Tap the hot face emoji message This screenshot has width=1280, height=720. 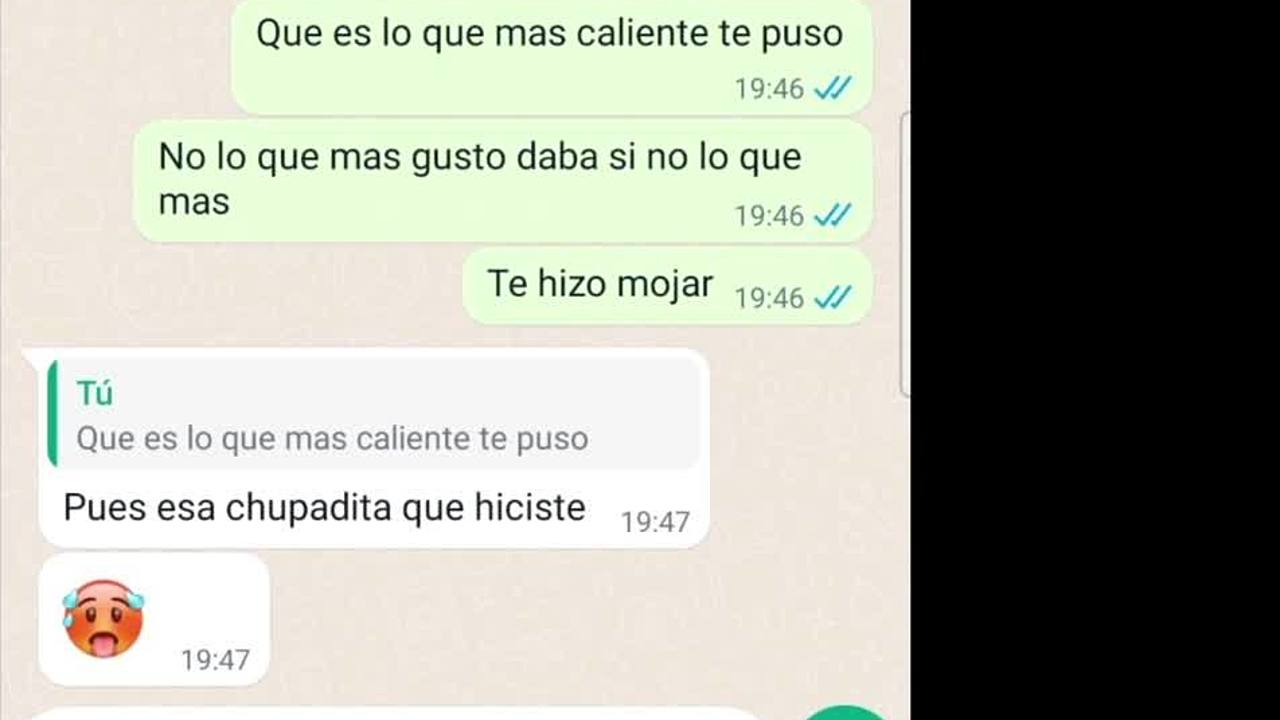103,618
